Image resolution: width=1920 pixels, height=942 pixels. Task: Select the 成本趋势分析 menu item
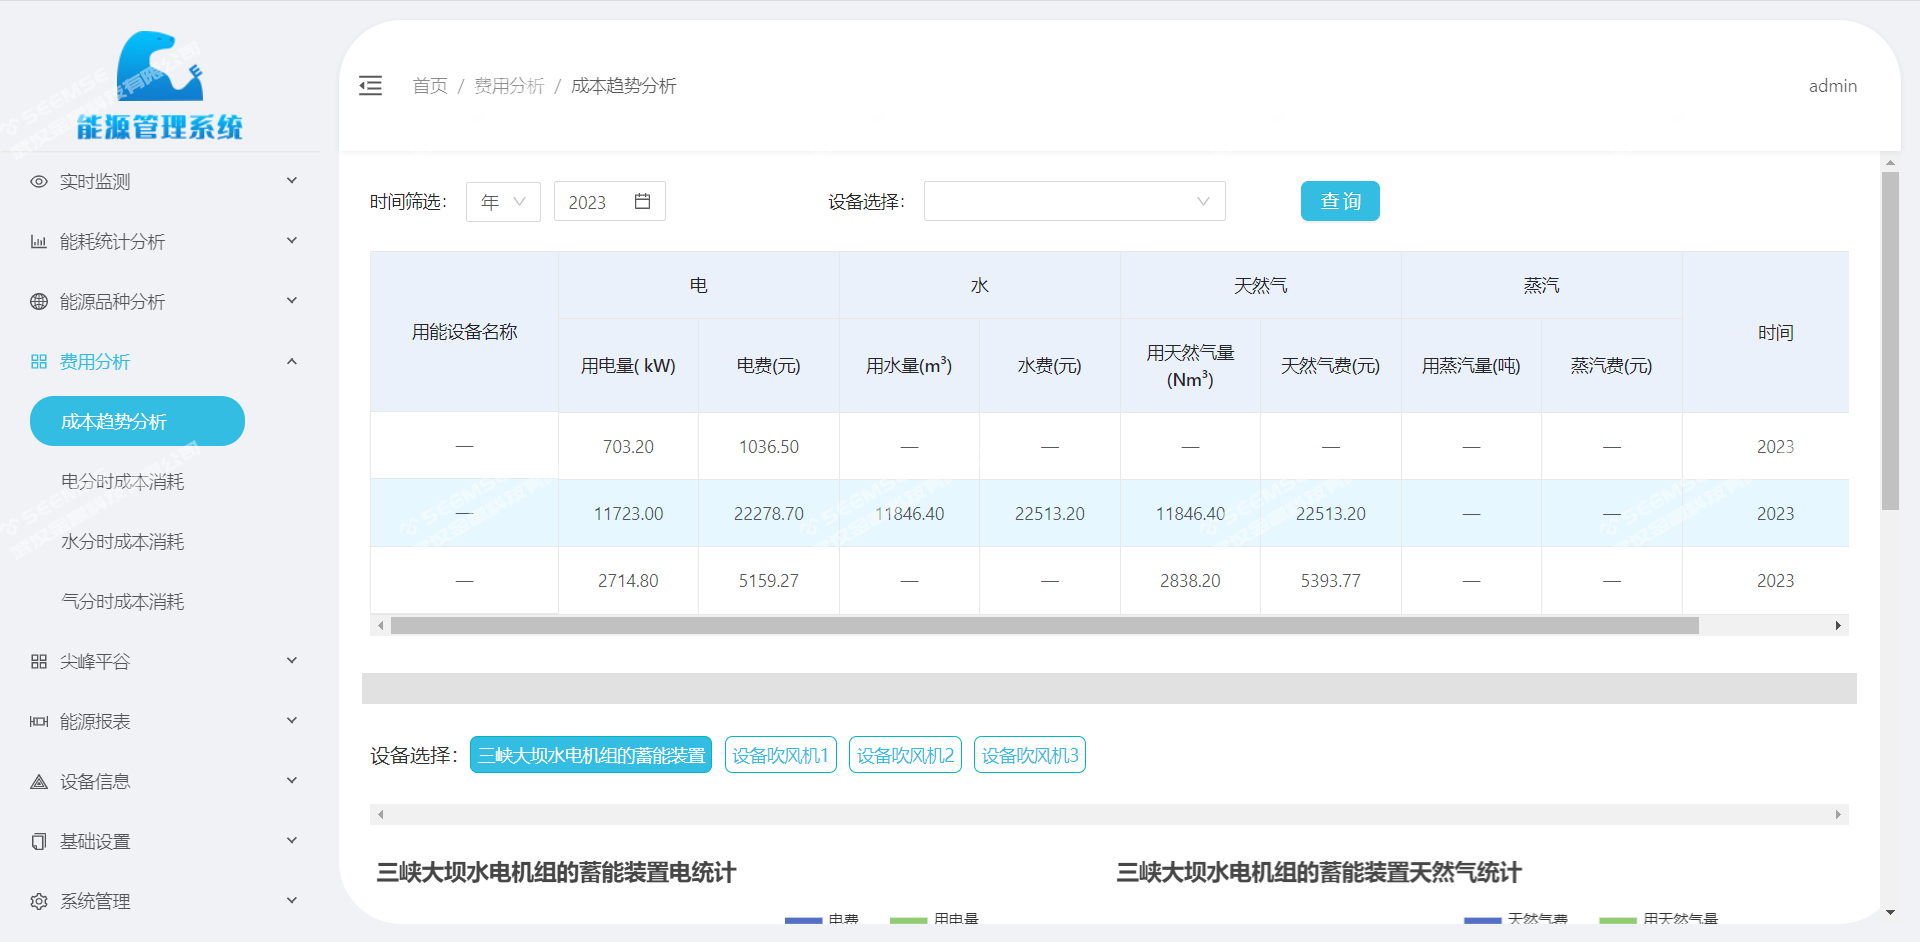point(137,421)
